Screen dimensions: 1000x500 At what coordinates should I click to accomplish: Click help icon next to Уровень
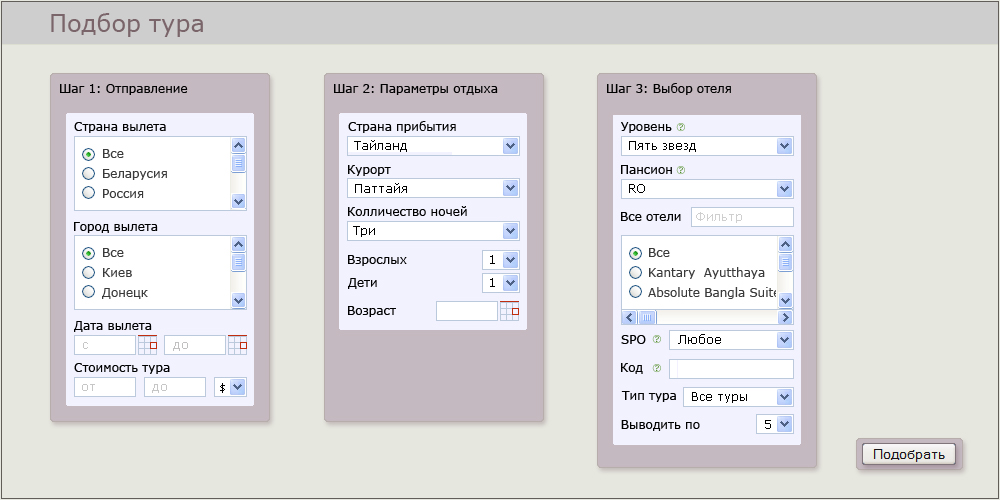click(680, 127)
